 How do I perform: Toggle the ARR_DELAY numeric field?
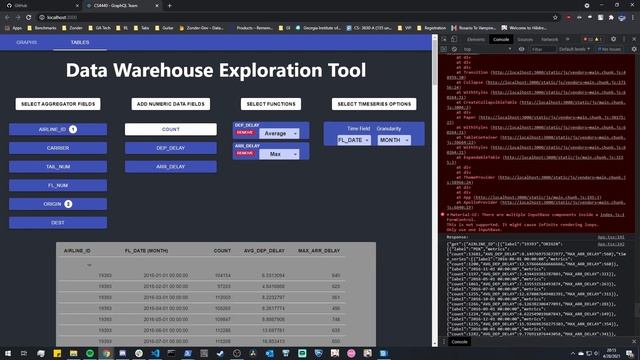[171, 167]
